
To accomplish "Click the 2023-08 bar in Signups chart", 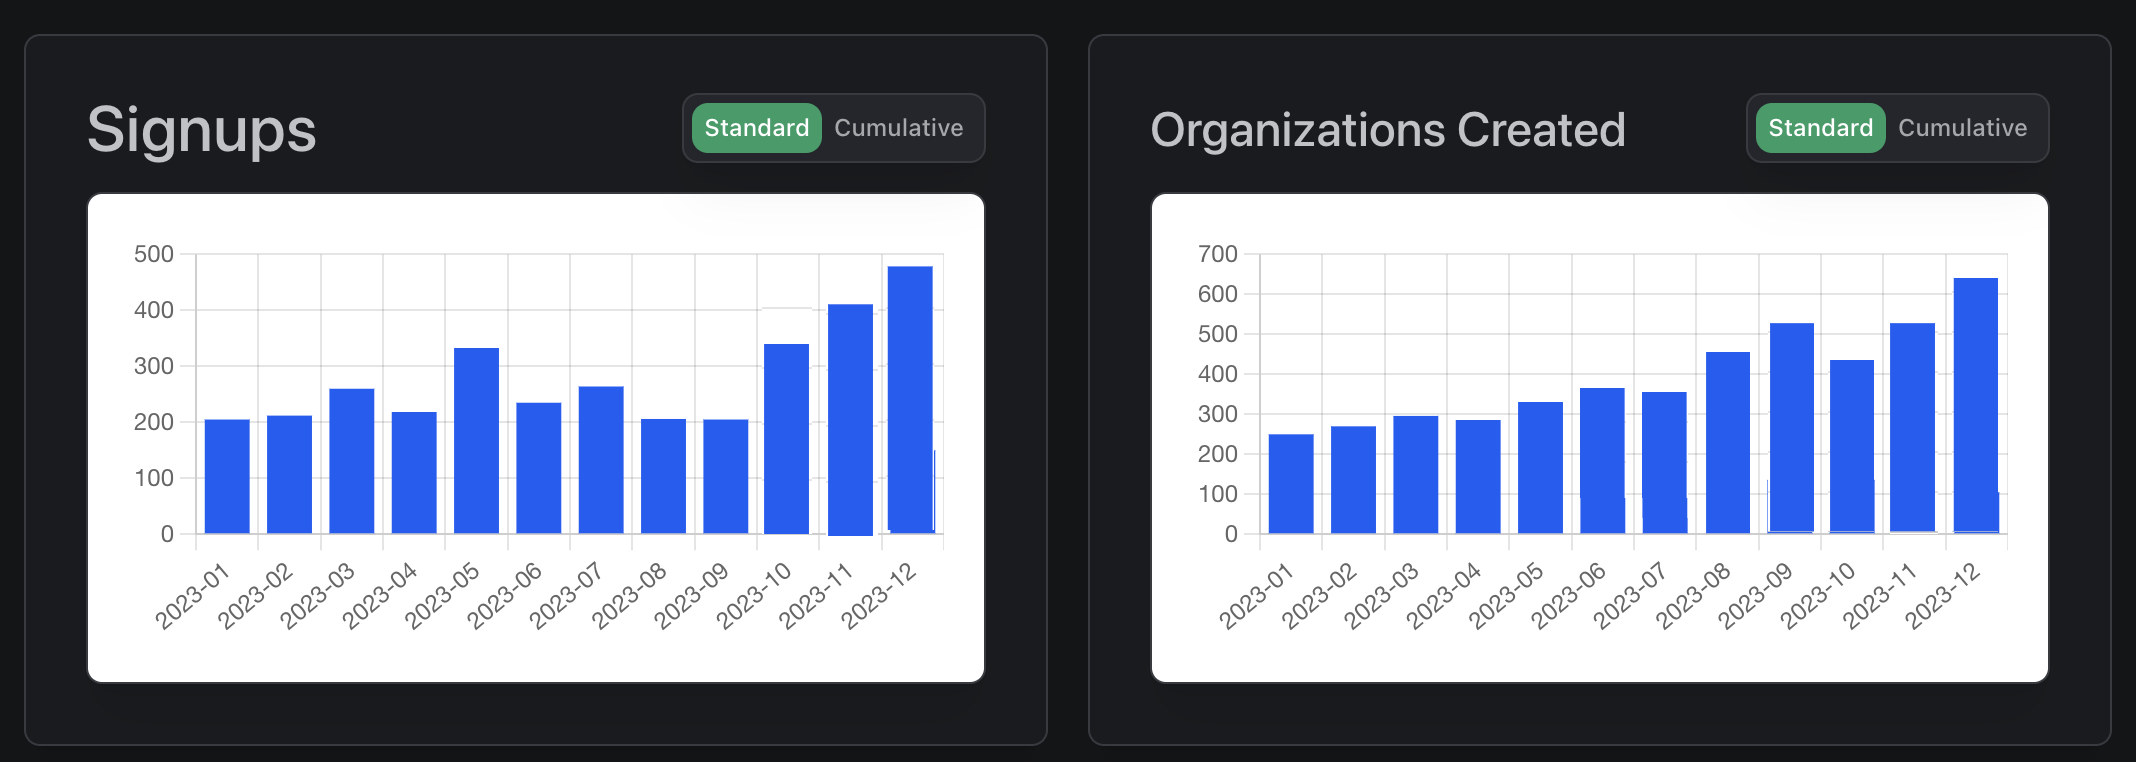I will coord(663,476).
